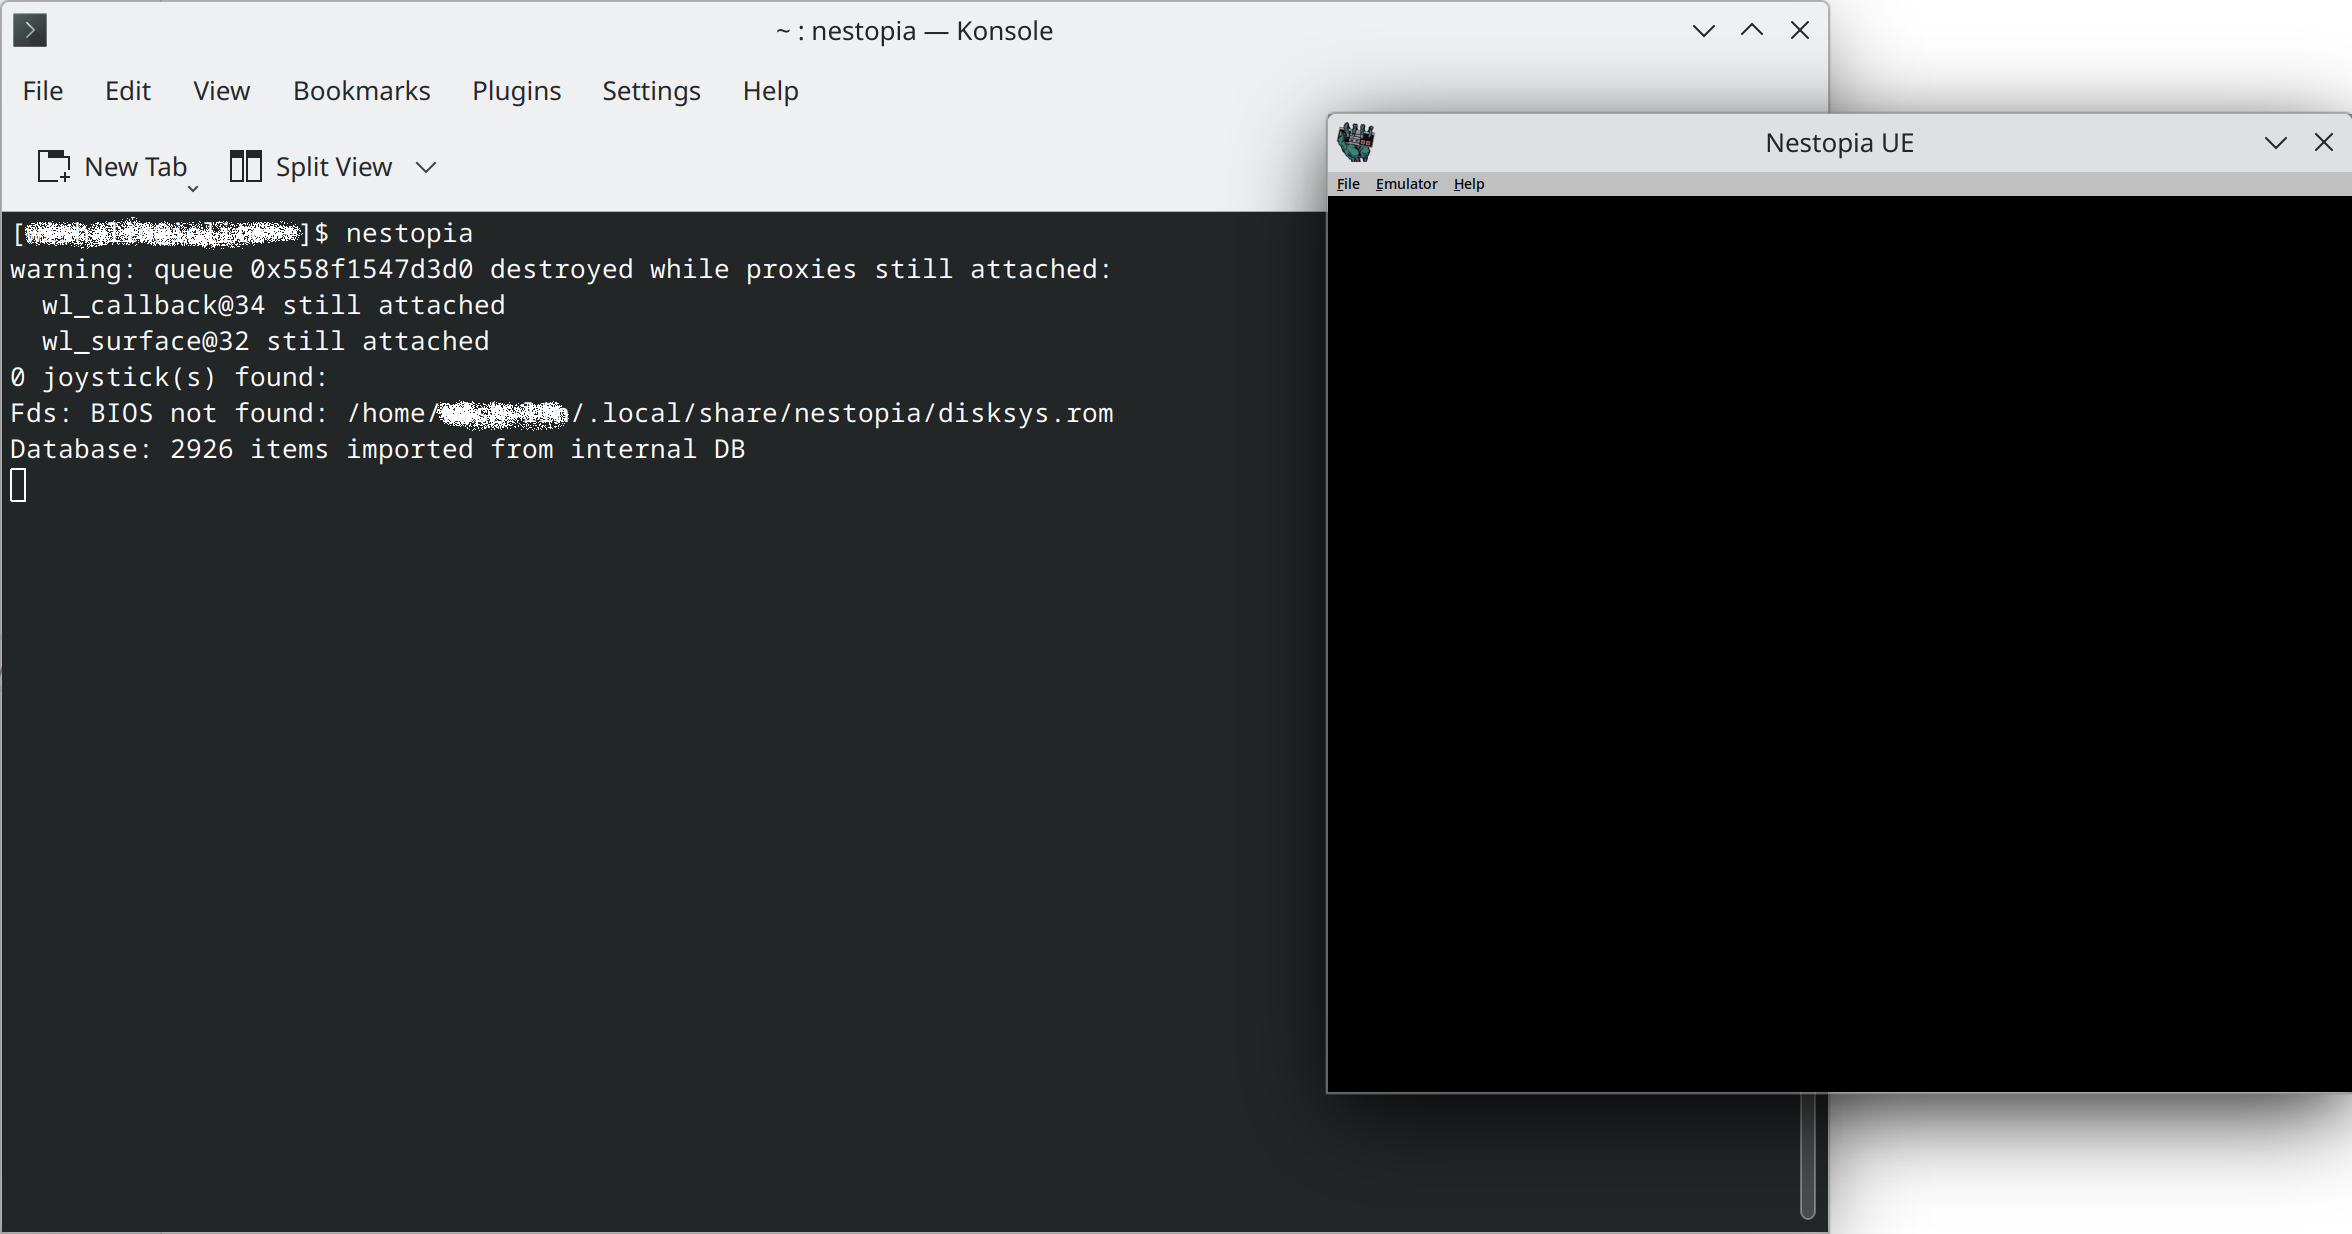Click the Nestopia UE gamepad icon in its titlebar

pos(1358,142)
